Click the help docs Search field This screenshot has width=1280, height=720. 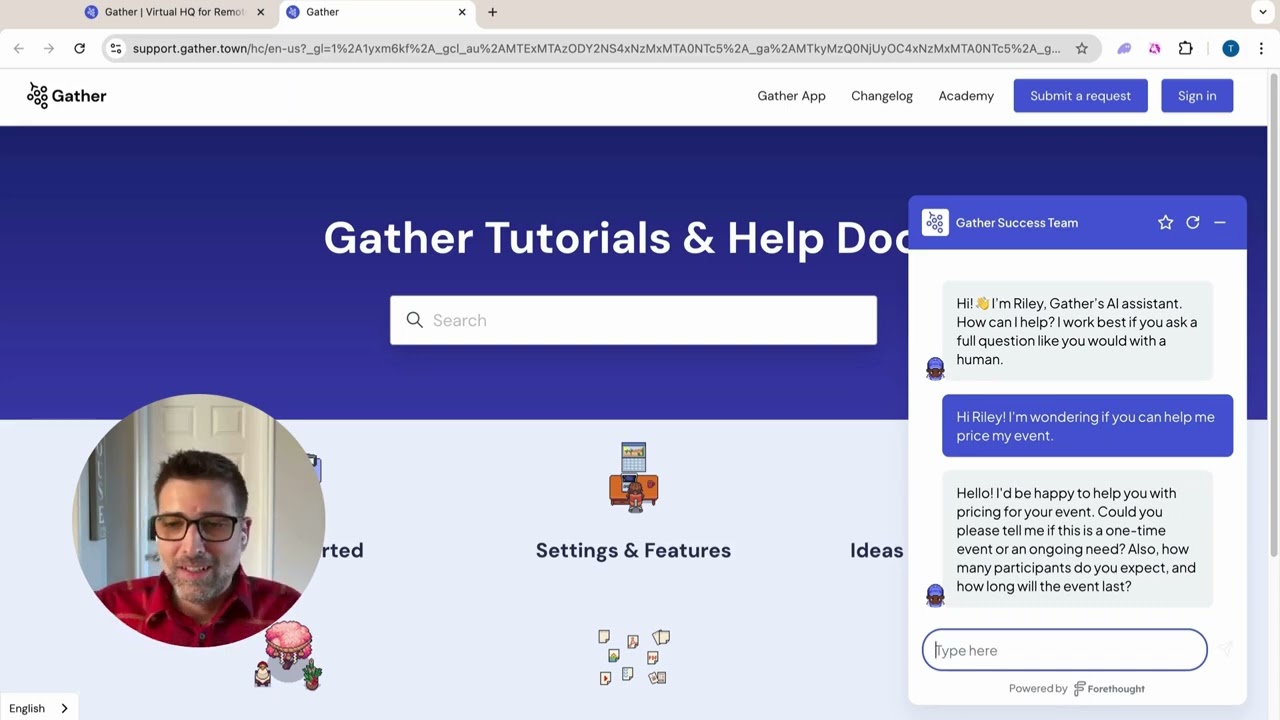[x=633, y=320]
